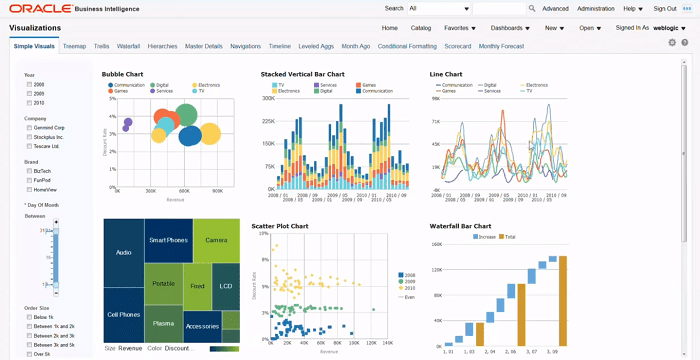Click the slider minus button

coord(56,293)
